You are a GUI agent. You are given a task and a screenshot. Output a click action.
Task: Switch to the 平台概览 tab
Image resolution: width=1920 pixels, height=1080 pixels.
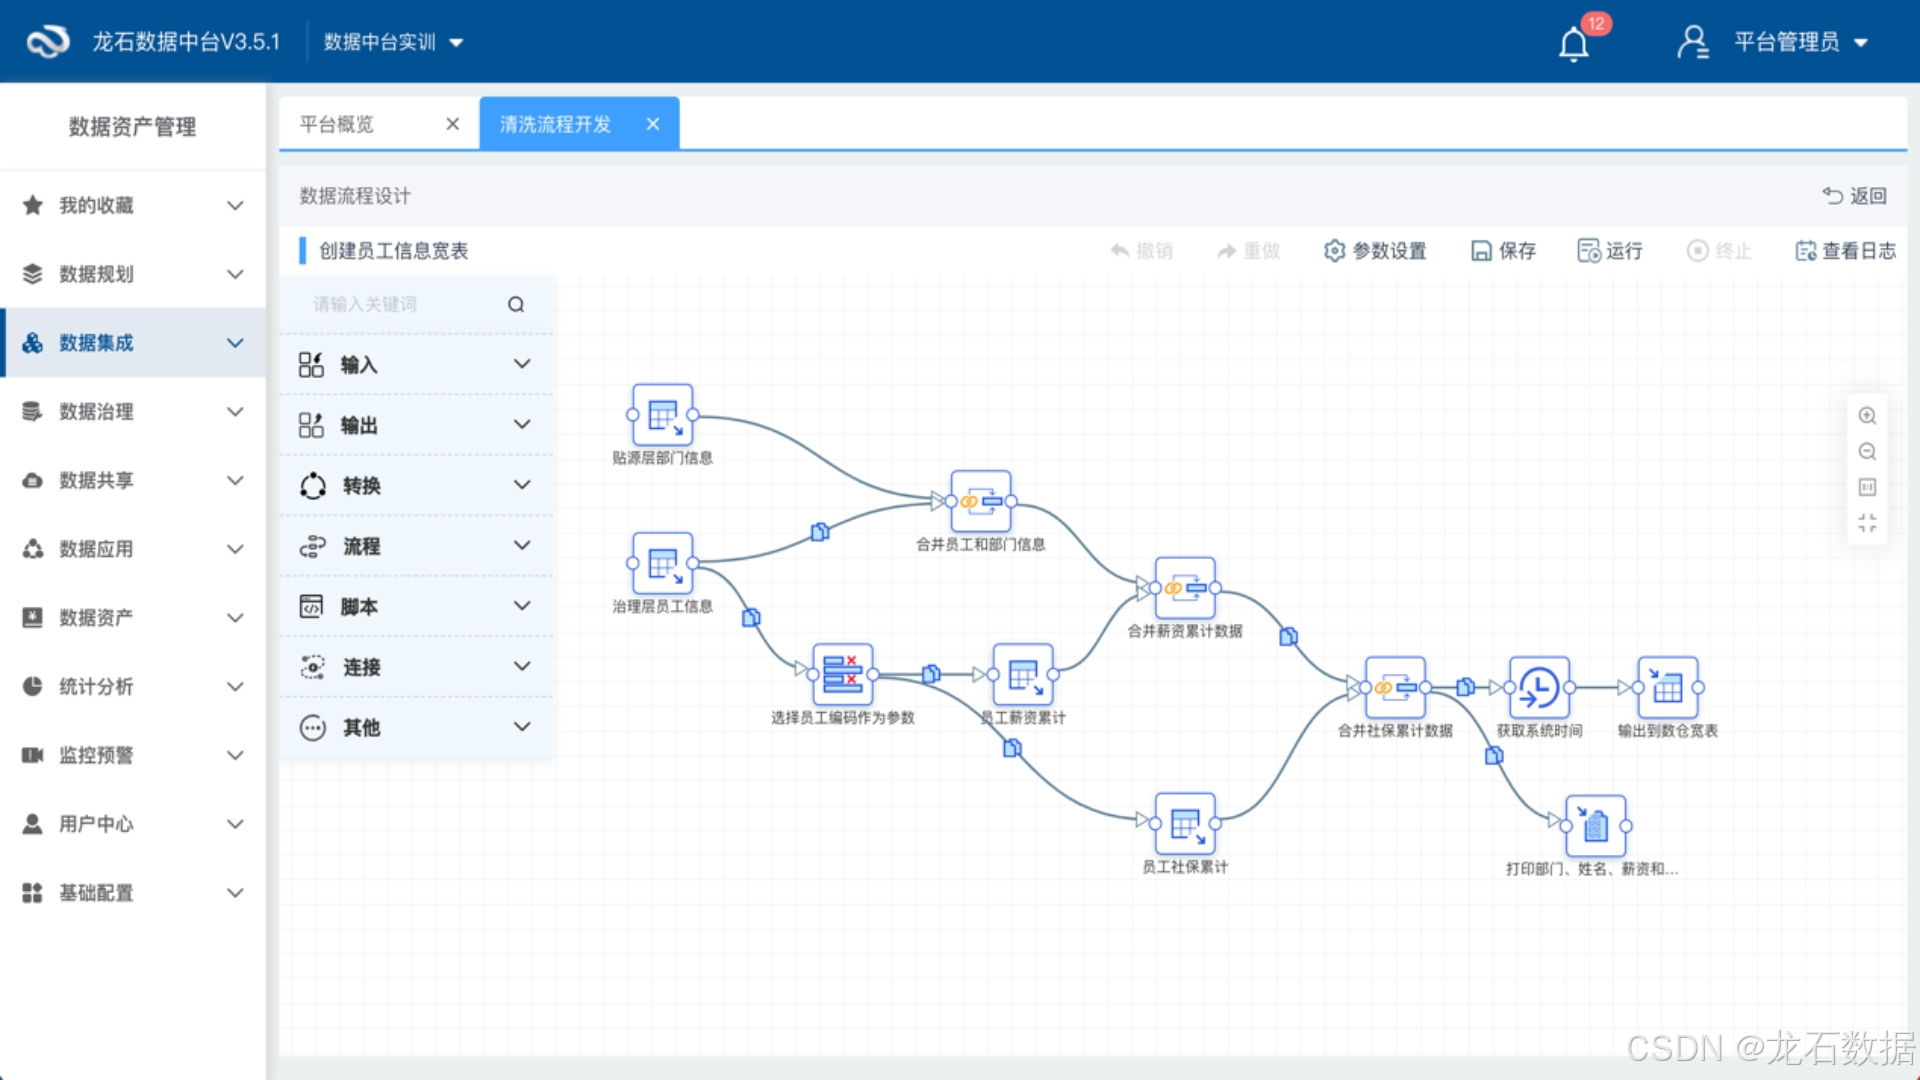[338, 124]
